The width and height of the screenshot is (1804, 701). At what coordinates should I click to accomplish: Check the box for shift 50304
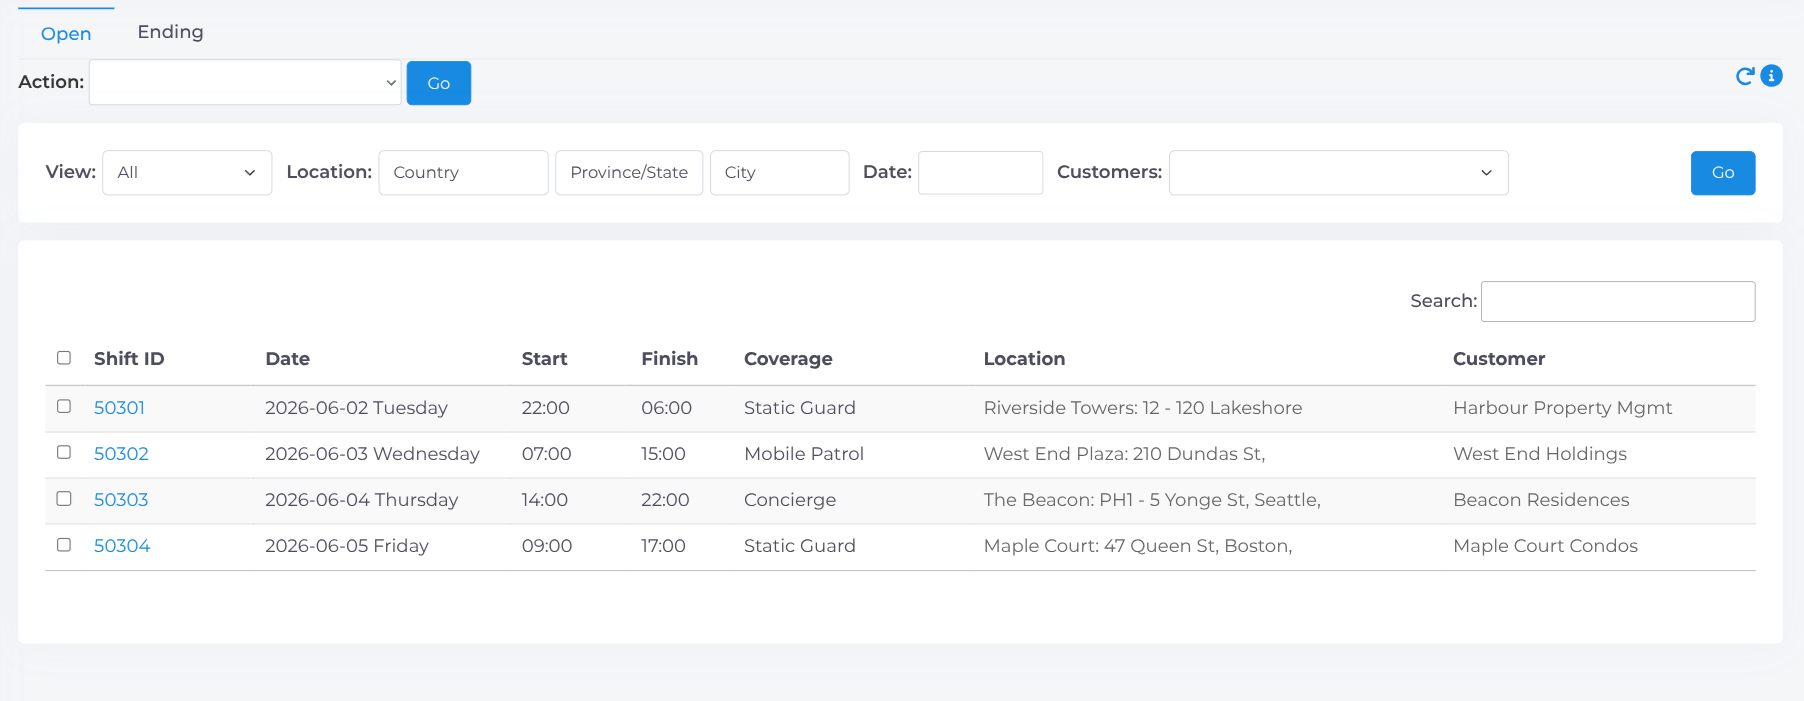(x=64, y=545)
